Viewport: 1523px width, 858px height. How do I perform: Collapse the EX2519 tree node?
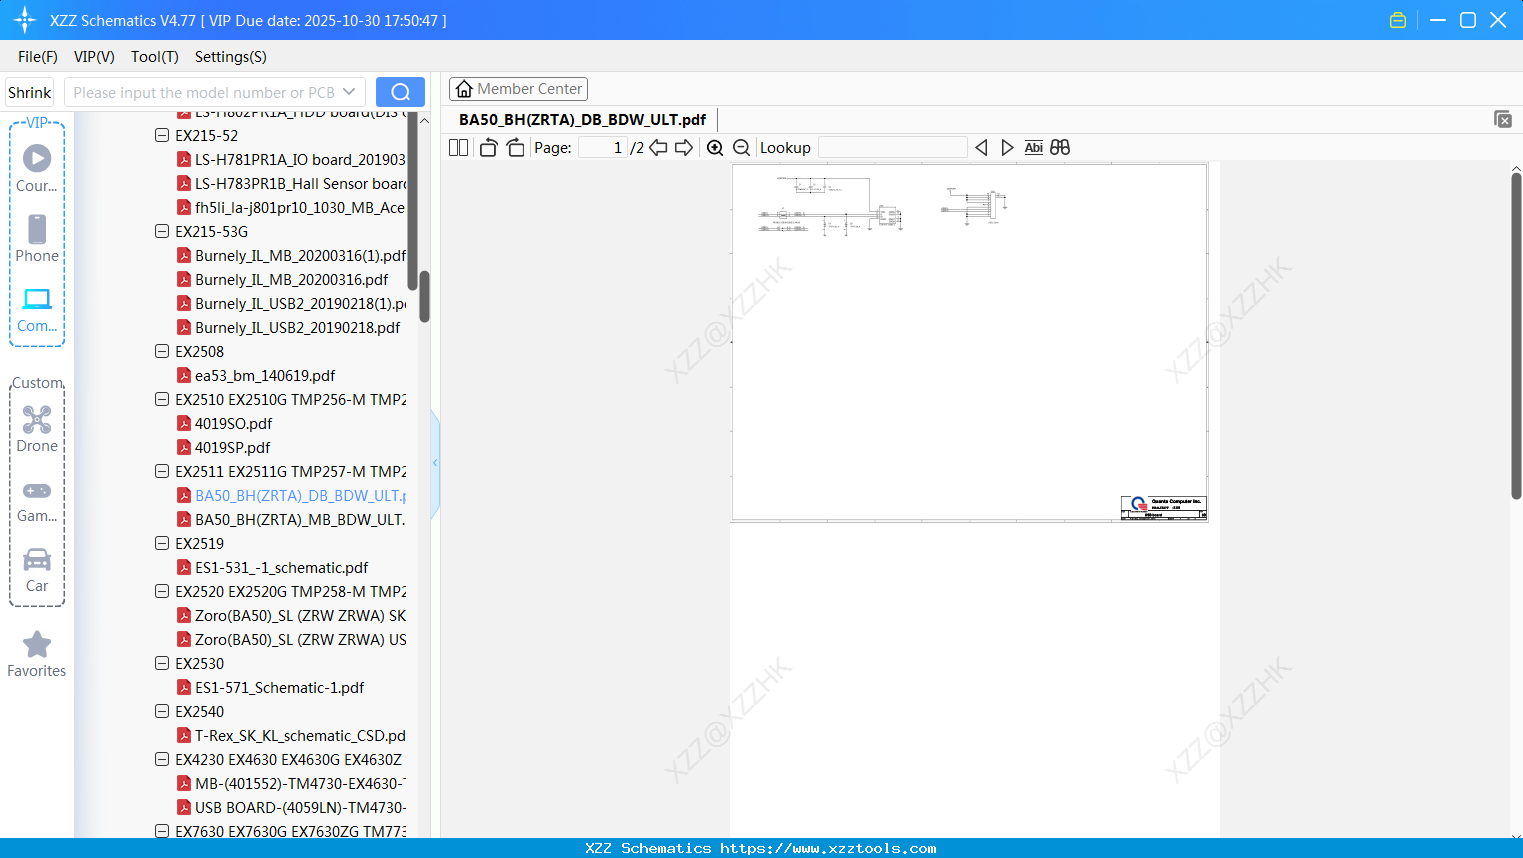(x=162, y=543)
